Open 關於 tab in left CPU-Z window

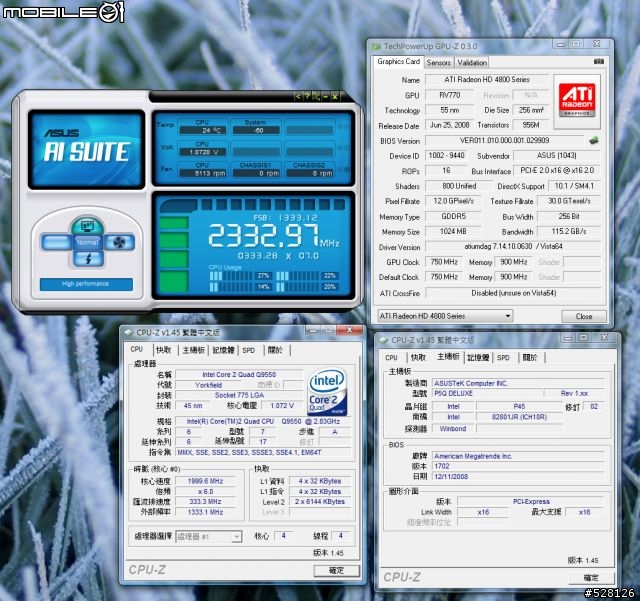[276, 350]
